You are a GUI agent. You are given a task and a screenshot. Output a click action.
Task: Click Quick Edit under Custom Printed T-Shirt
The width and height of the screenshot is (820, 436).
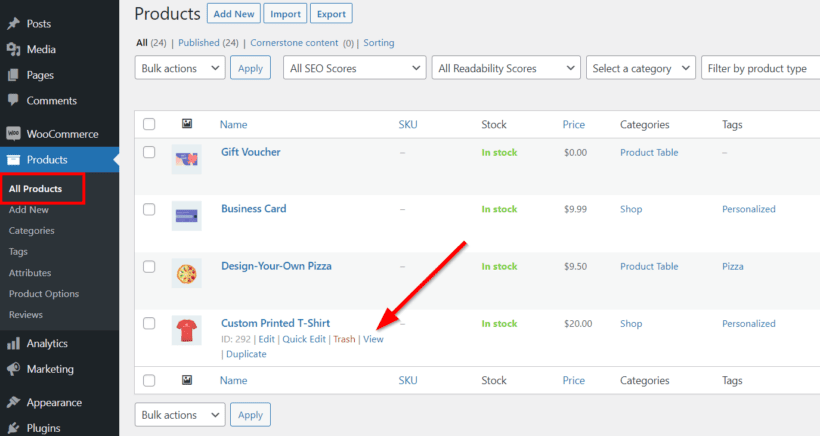click(x=304, y=339)
